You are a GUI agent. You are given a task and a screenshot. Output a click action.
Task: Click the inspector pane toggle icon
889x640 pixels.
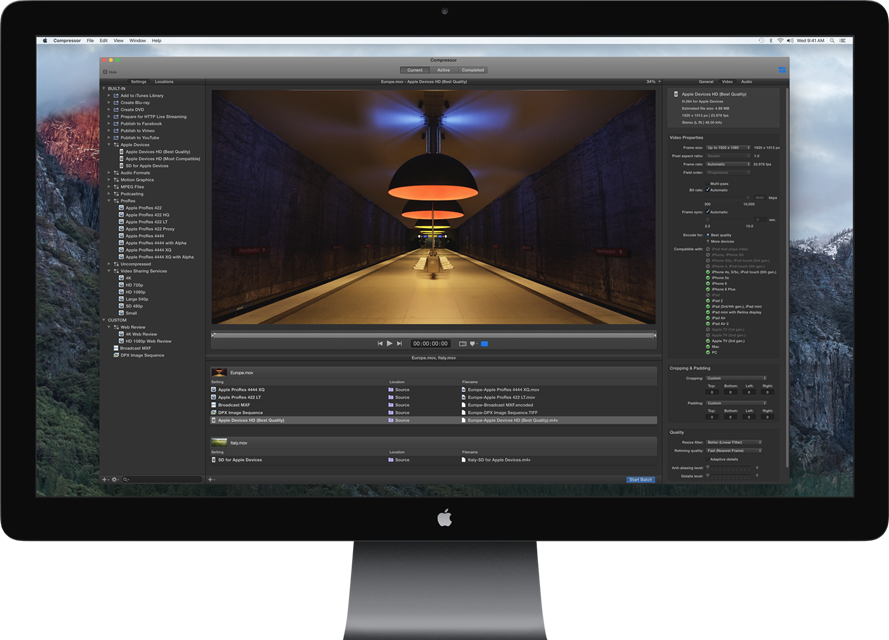tap(782, 70)
